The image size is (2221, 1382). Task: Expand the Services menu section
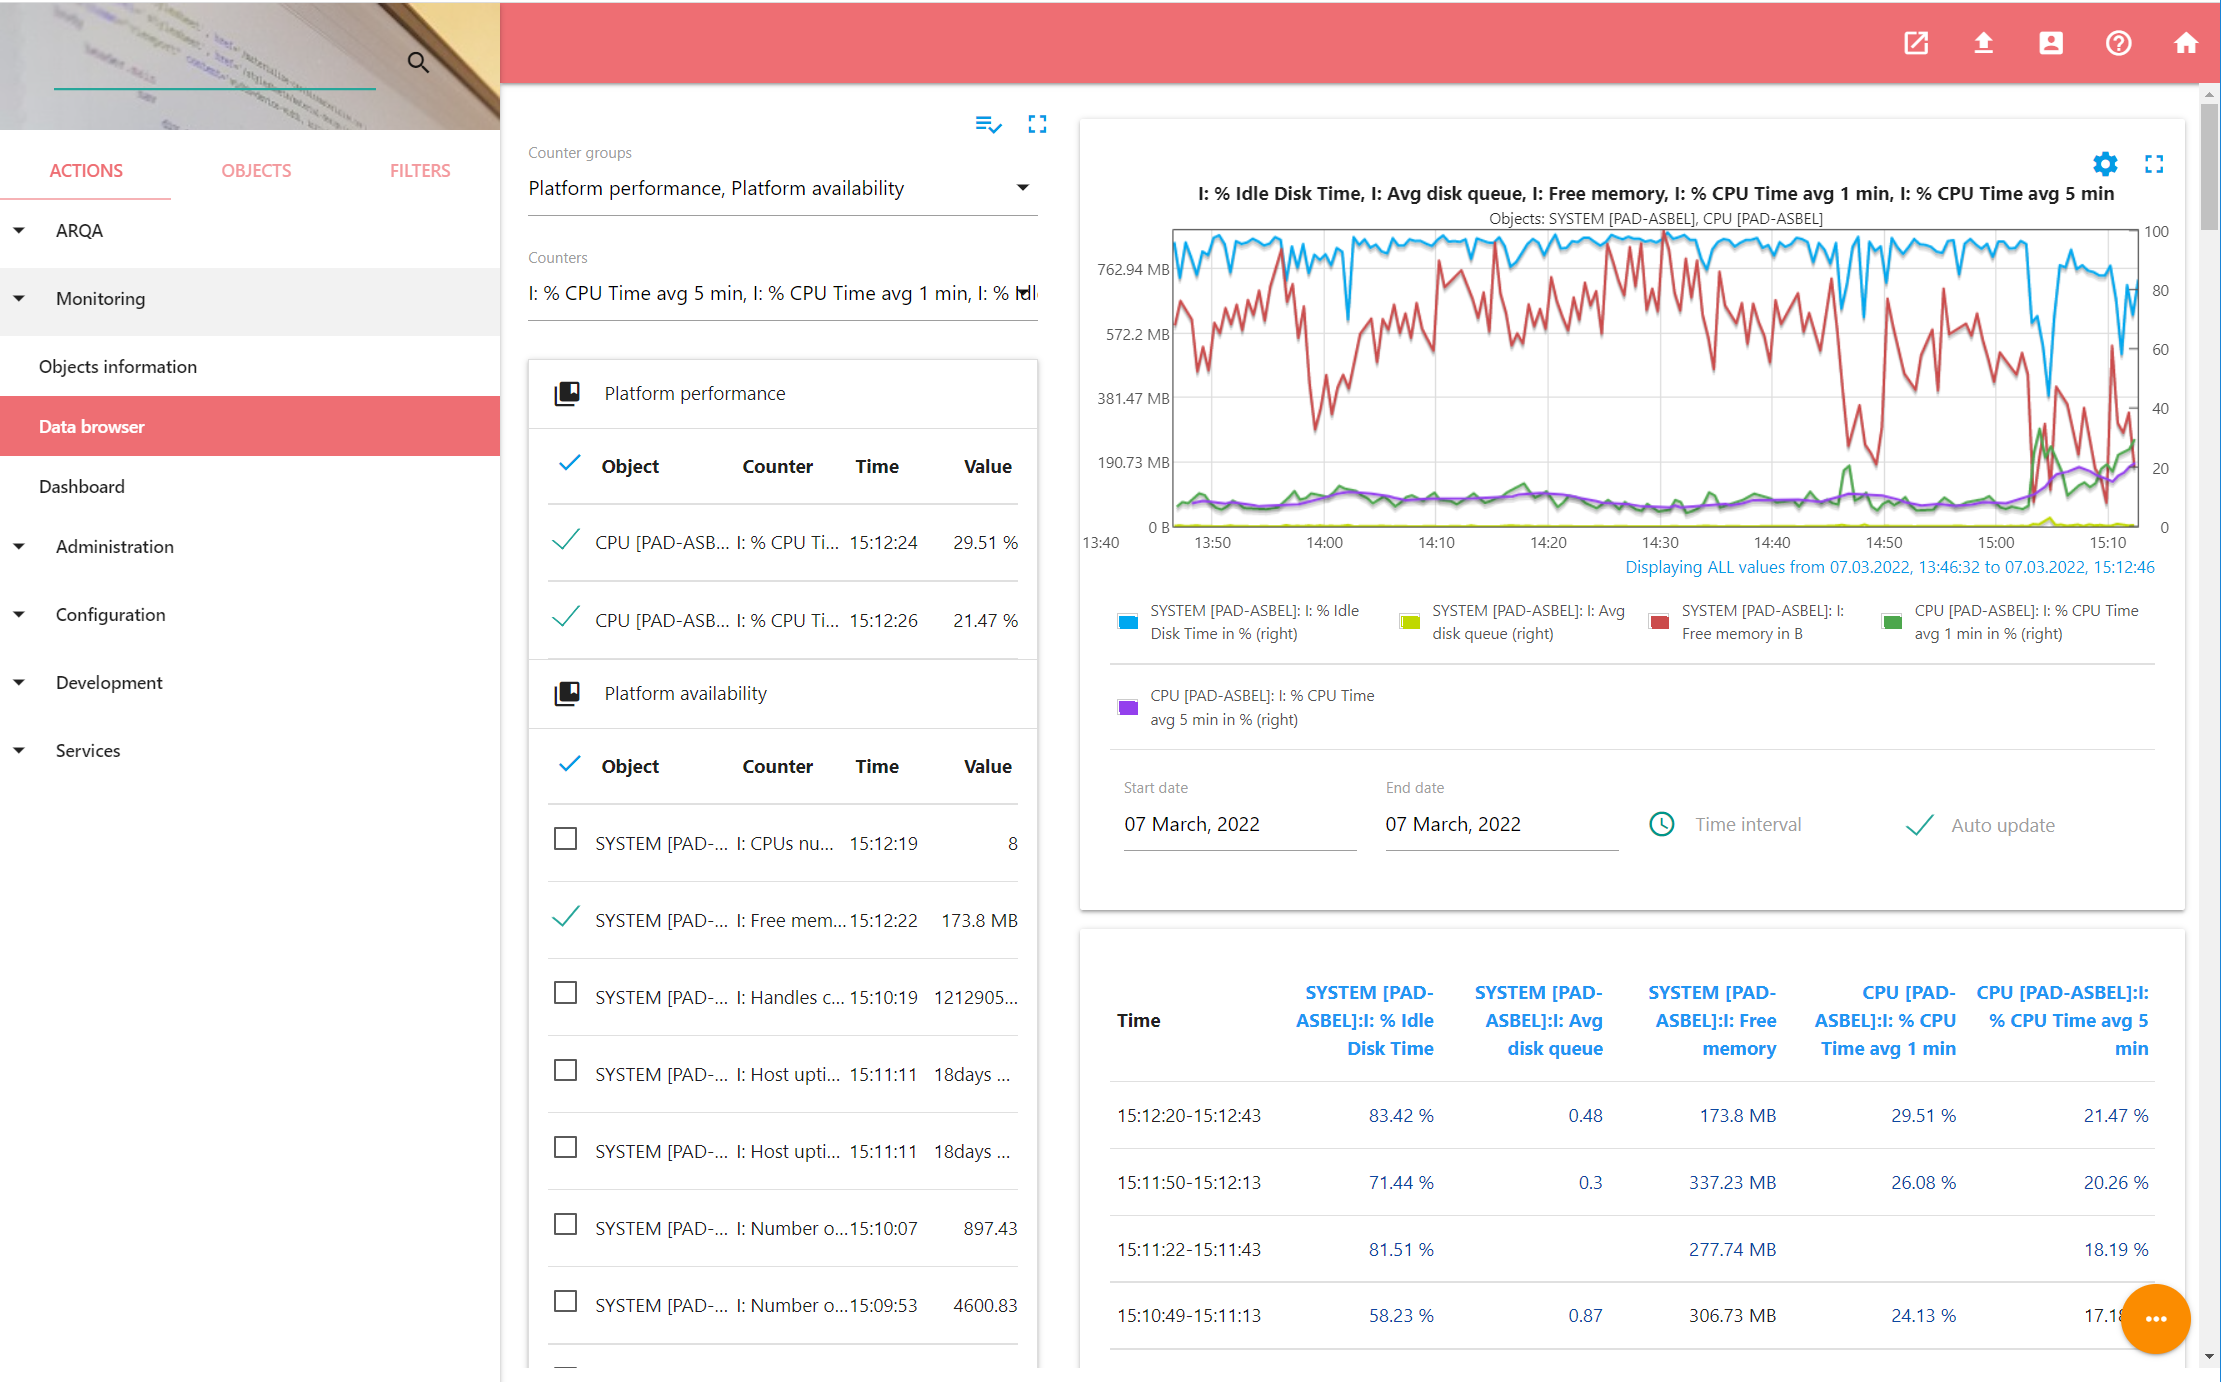[x=250, y=750]
